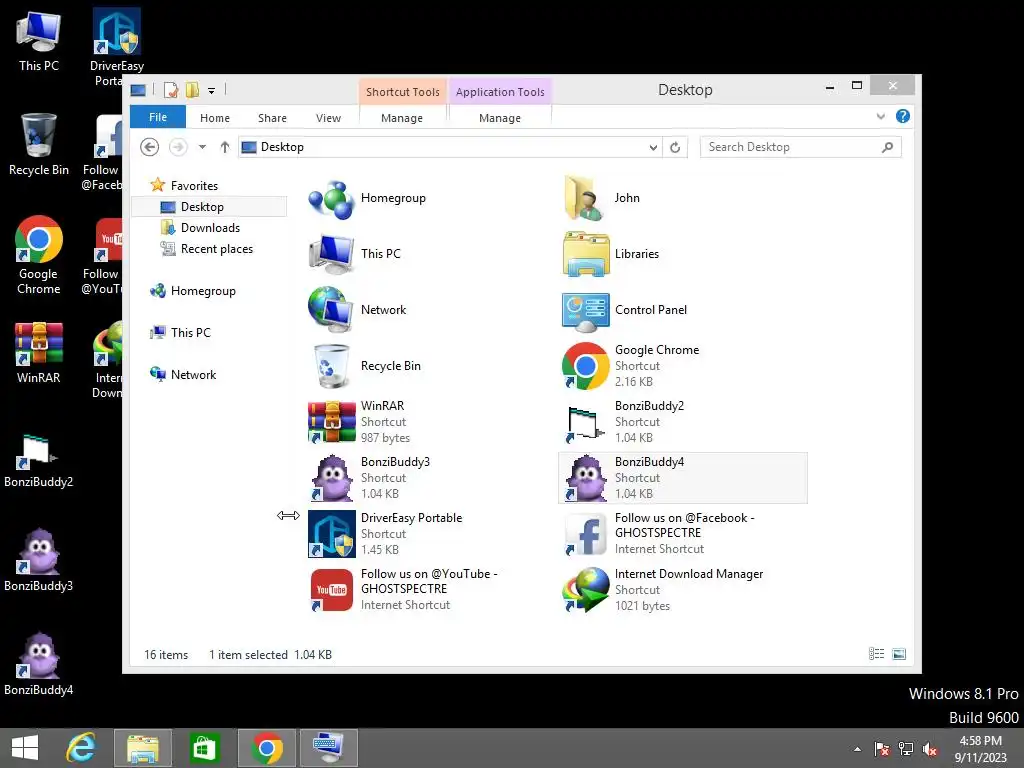Screen dimensions: 1024x768
Task: Open Customize Quick Access Toolbar dropdown
Action: (x=212, y=91)
